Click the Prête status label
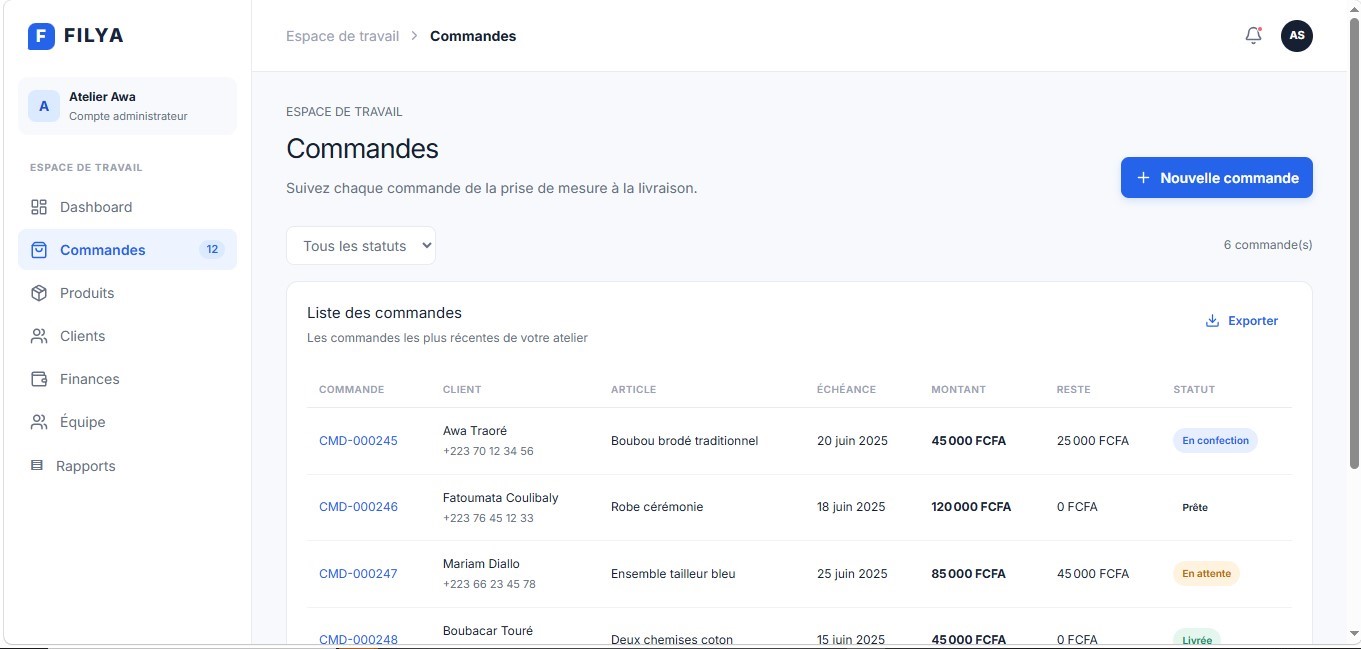 1195,507
